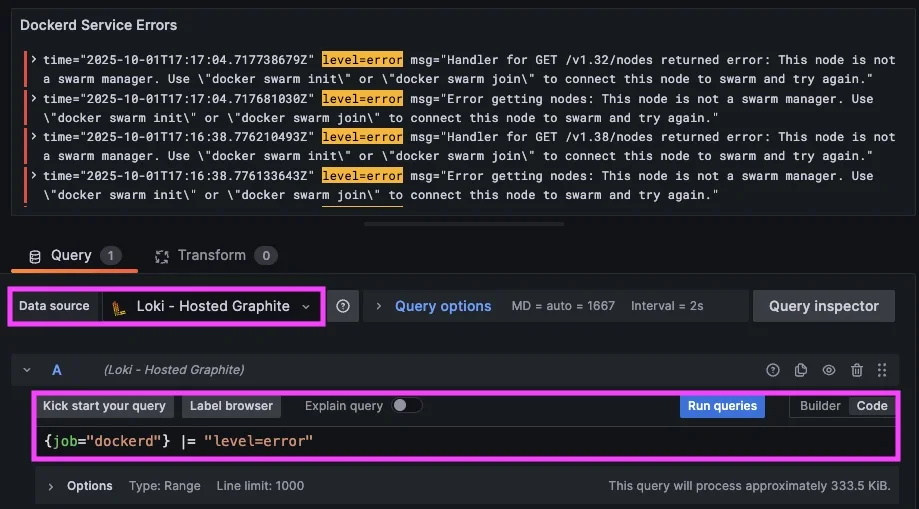This screenshot has height=509, width=919.
Task: Expand log line with timestamp 17:16:38.776133643Z
Action: [35, 176]
